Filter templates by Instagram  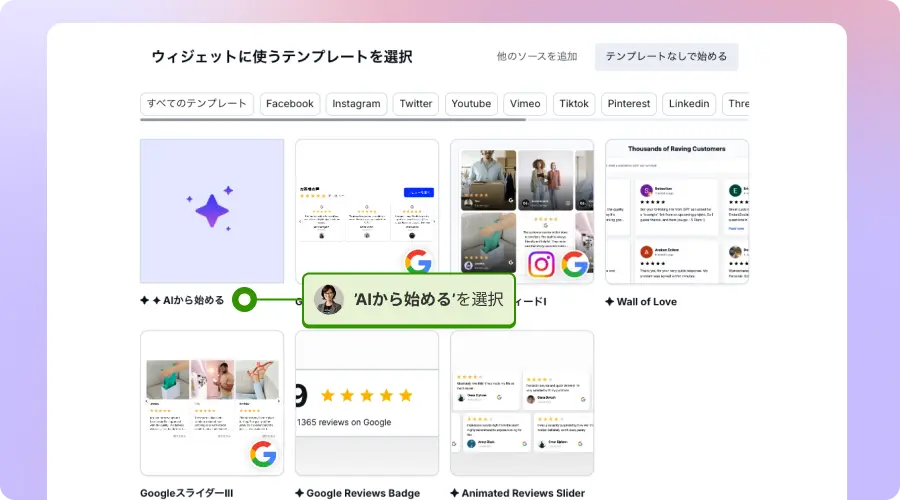click(x=356, y=104)
